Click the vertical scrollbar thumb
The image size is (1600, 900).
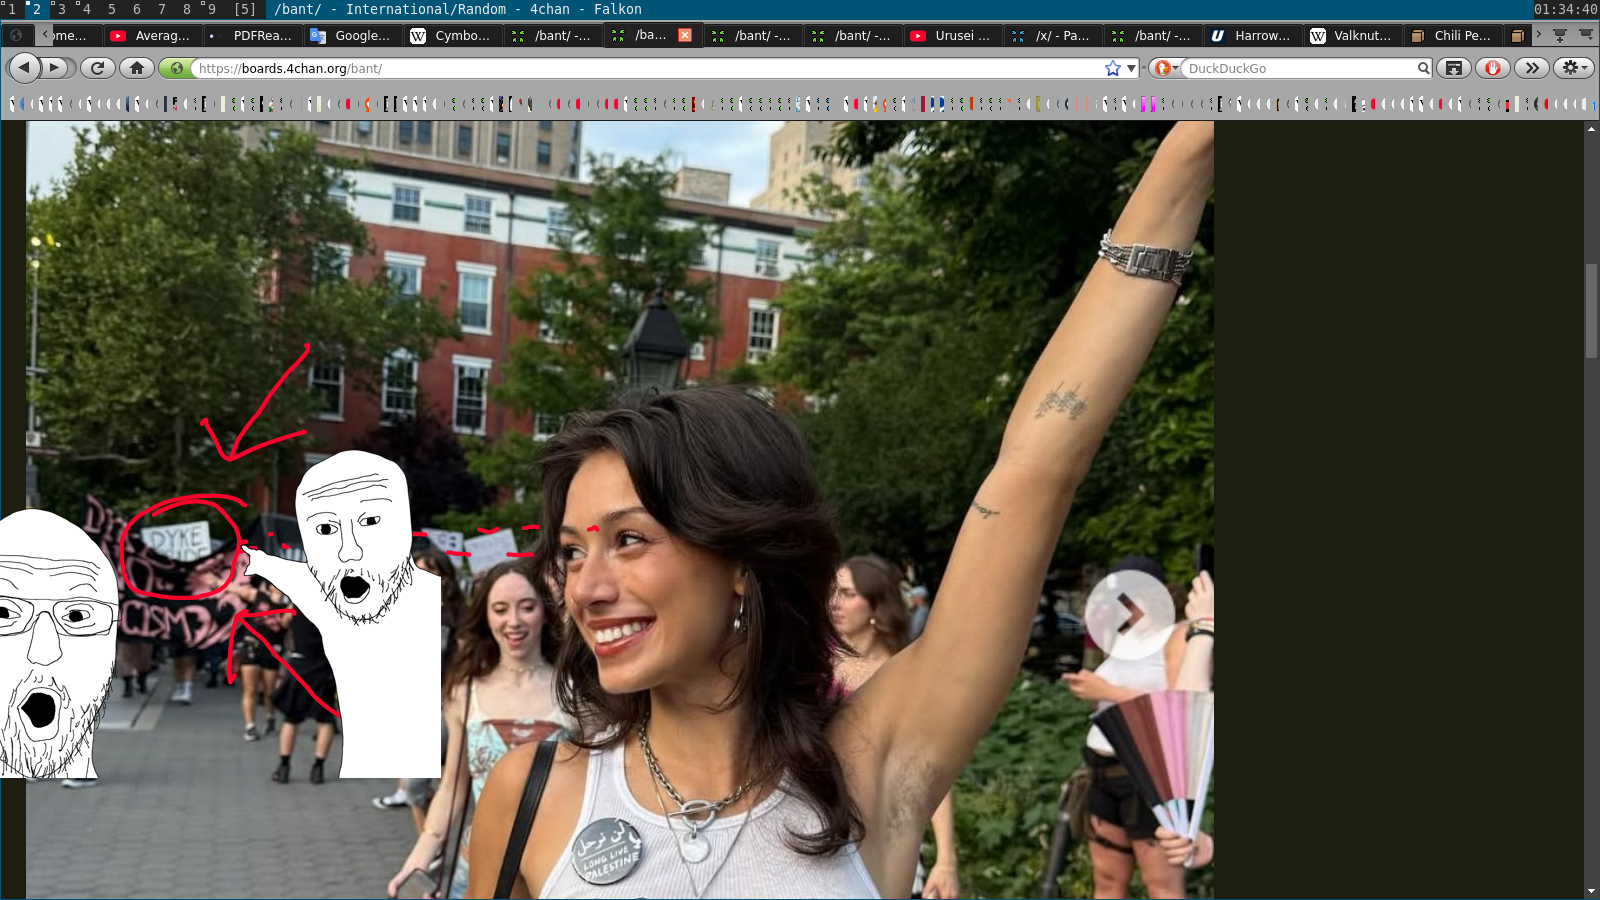[1591, 310]
